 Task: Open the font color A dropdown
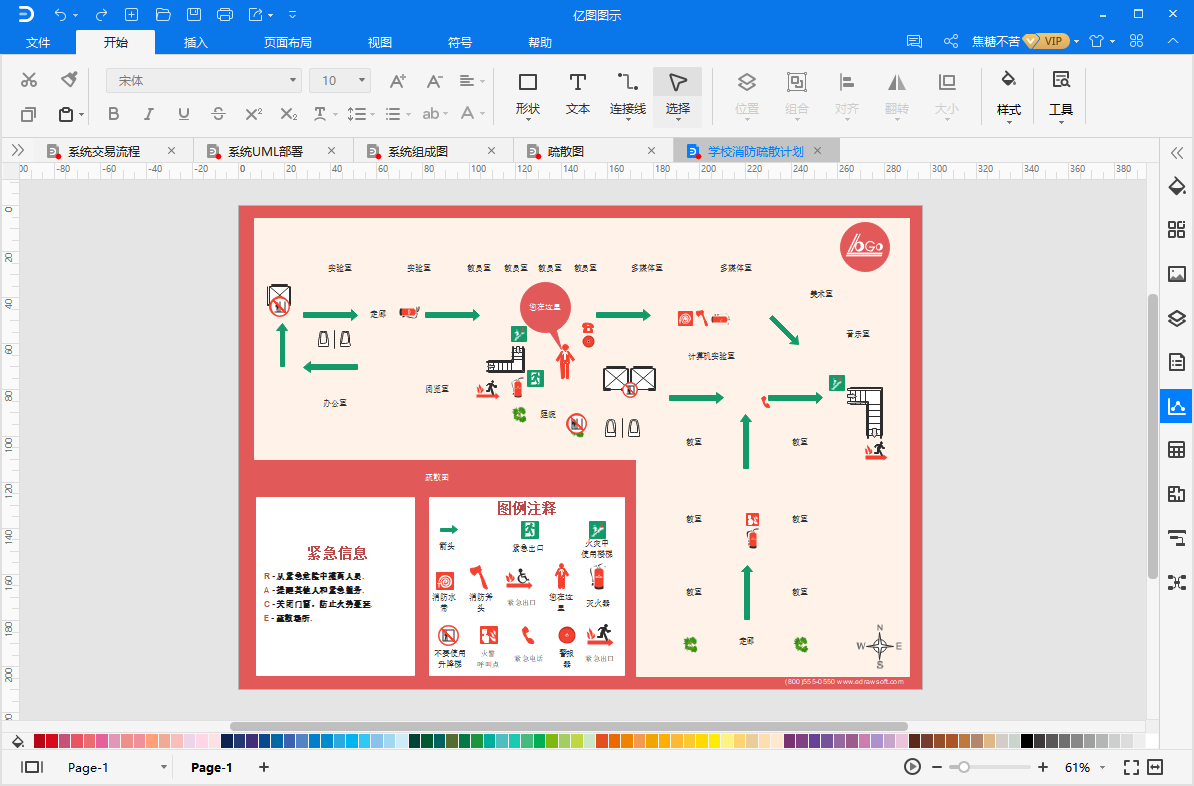[x=472, y=113]
